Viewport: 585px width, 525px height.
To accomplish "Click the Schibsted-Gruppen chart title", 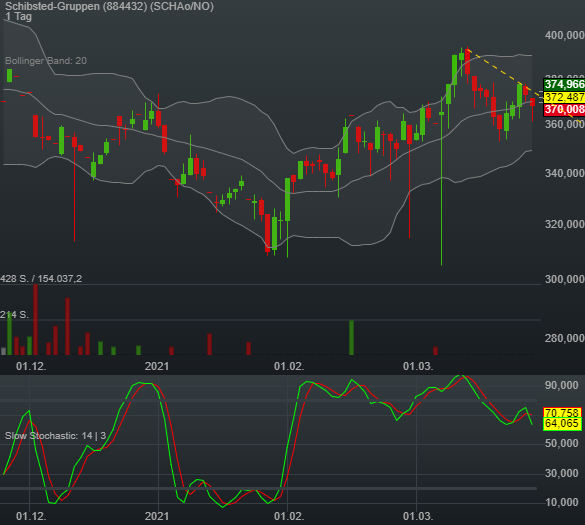I will 109,6.
